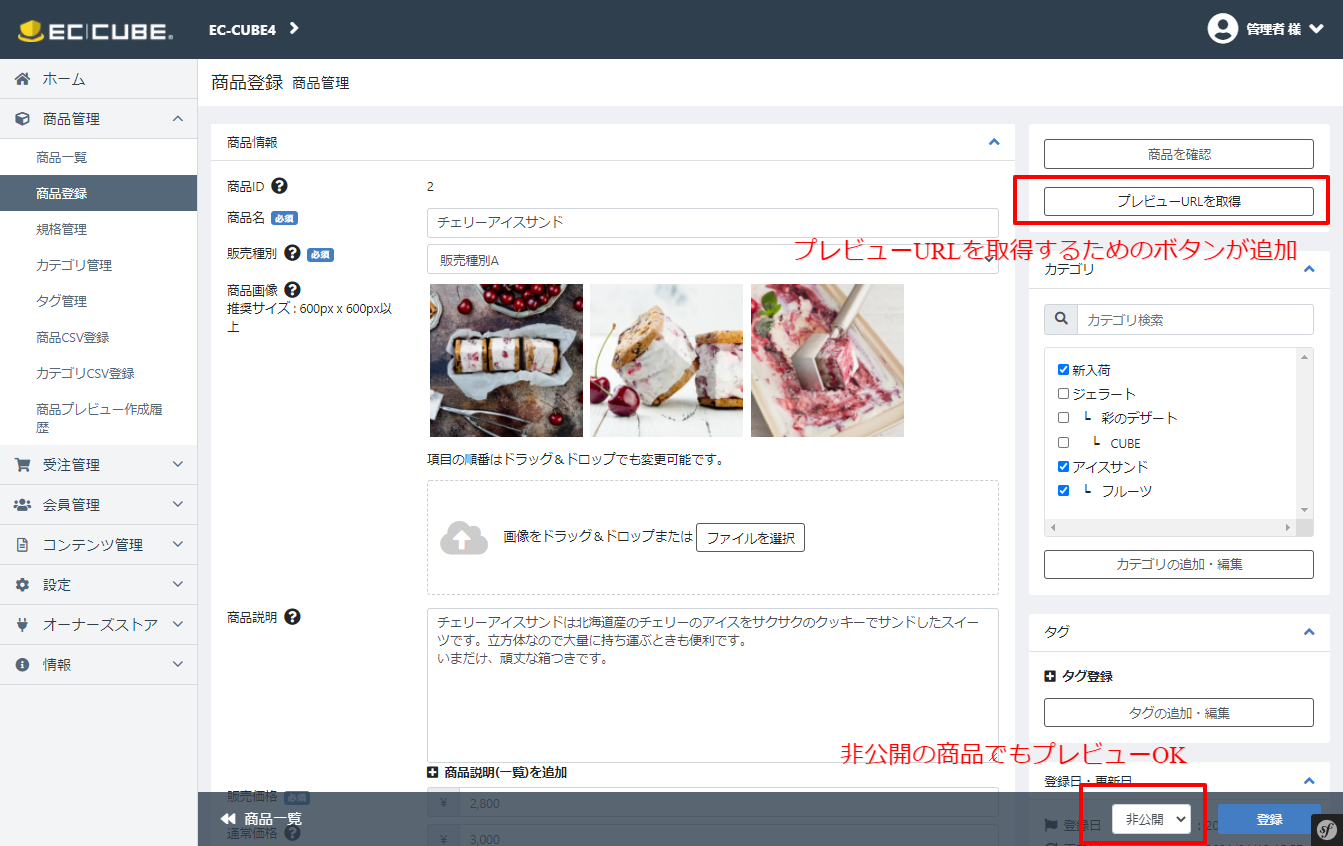Click the category list horizontal scrollbar
Screen dimensions: 1343x846
coord(1170,526)
